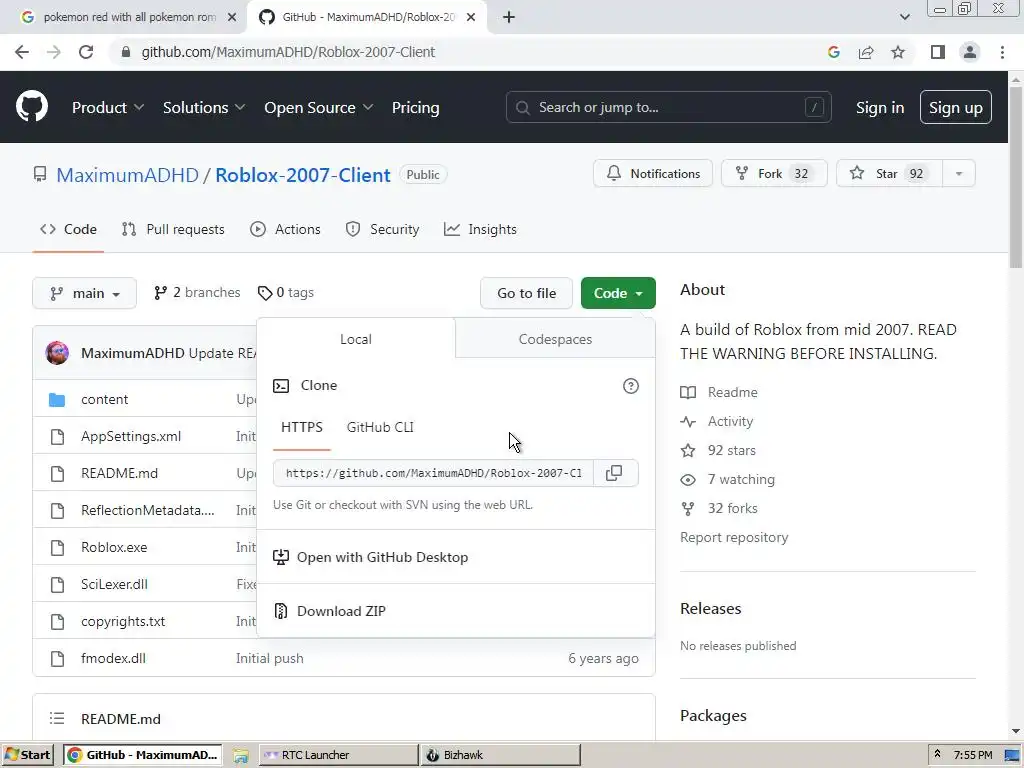This screenshot has width=1024, height=768.
Task: Focus the Search or jump to field
Action: tap(668, 108)
